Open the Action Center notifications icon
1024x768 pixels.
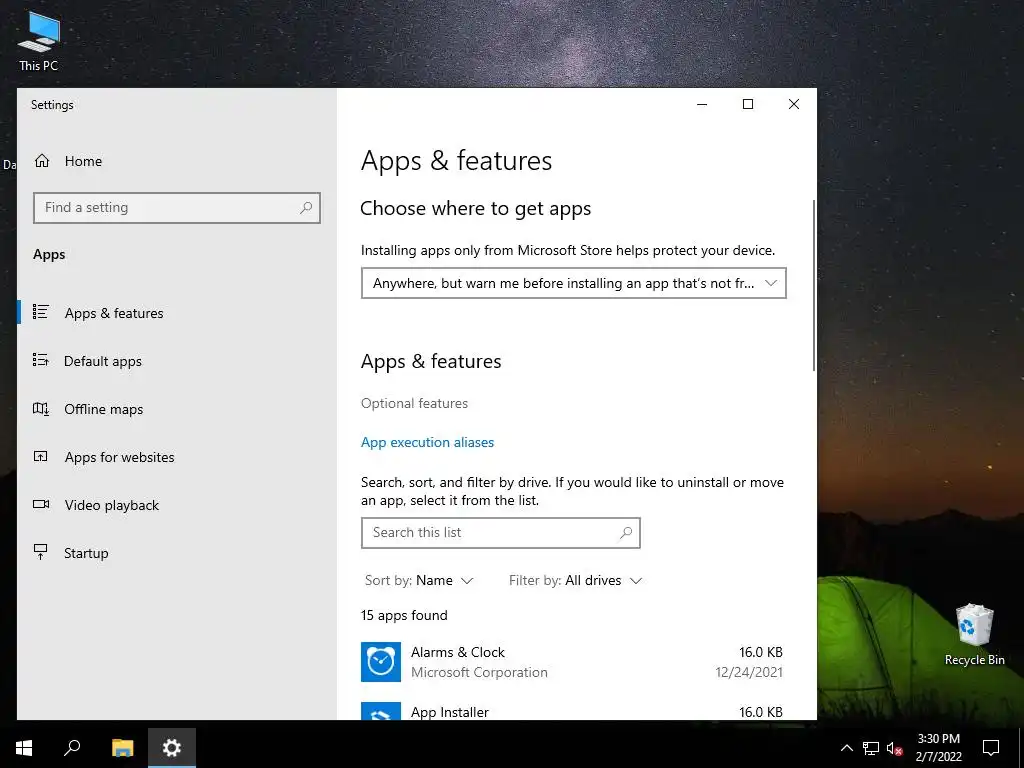point(991,748)
